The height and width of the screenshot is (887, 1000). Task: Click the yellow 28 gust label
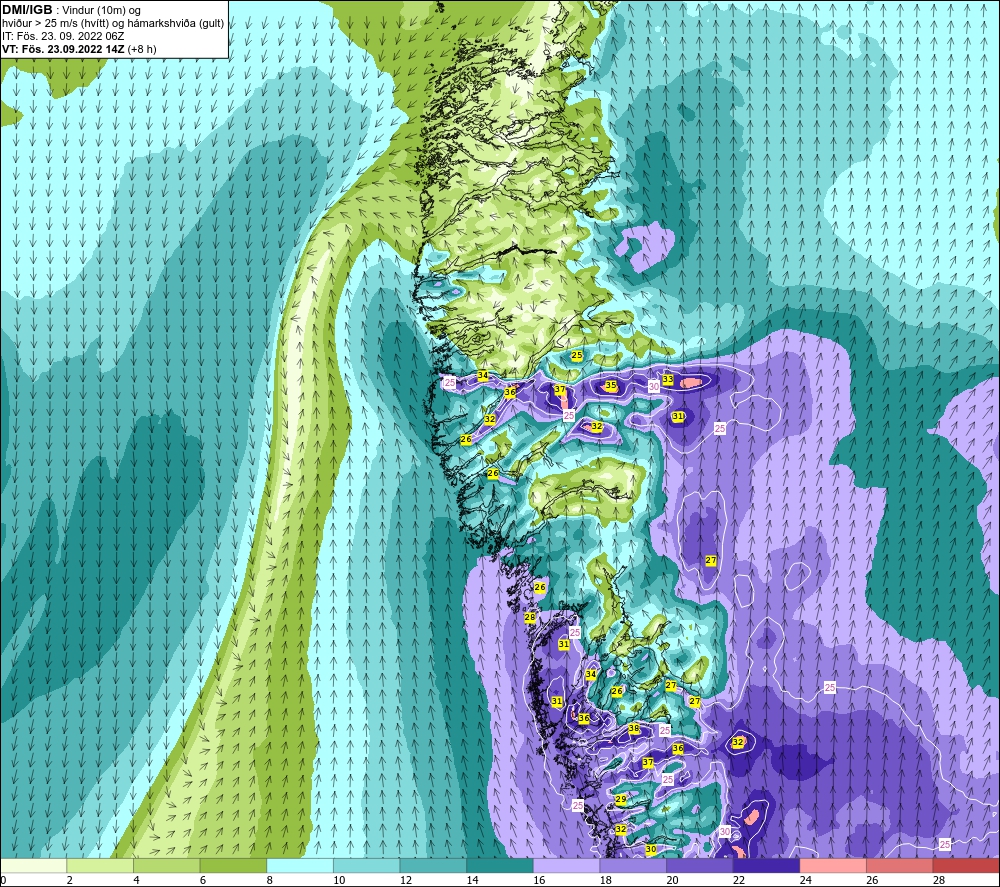(530, 617)
